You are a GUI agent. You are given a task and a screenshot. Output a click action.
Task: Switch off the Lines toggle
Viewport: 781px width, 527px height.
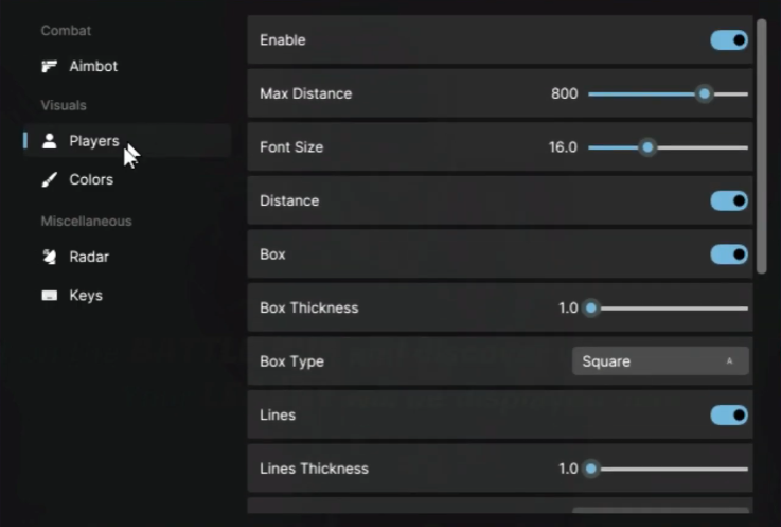pyautogui.click(x=729, y=415)
